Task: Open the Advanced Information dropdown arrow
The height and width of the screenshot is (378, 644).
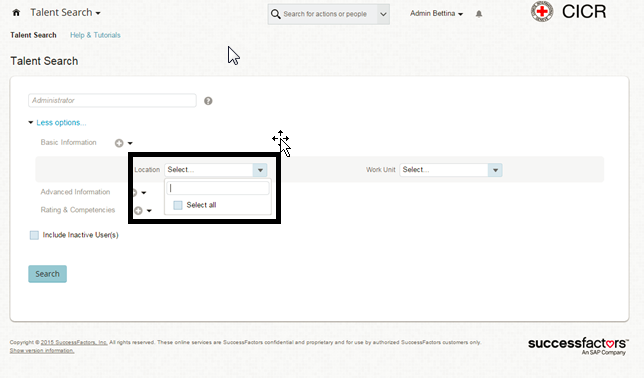Action: coord(144,193)
